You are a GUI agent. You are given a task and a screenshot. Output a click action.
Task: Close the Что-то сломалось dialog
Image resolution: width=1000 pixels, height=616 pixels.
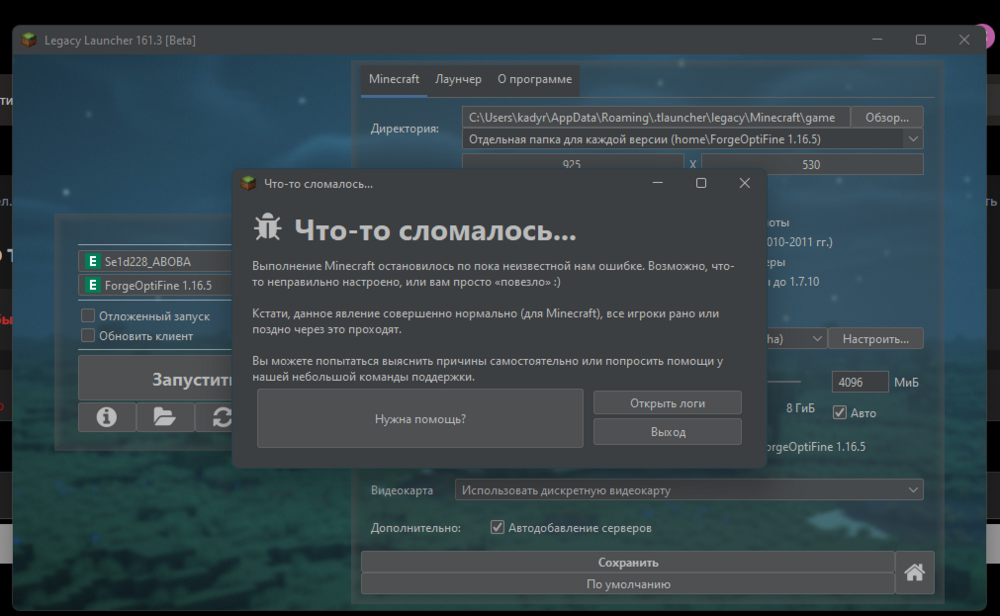[x=744, y=183]
